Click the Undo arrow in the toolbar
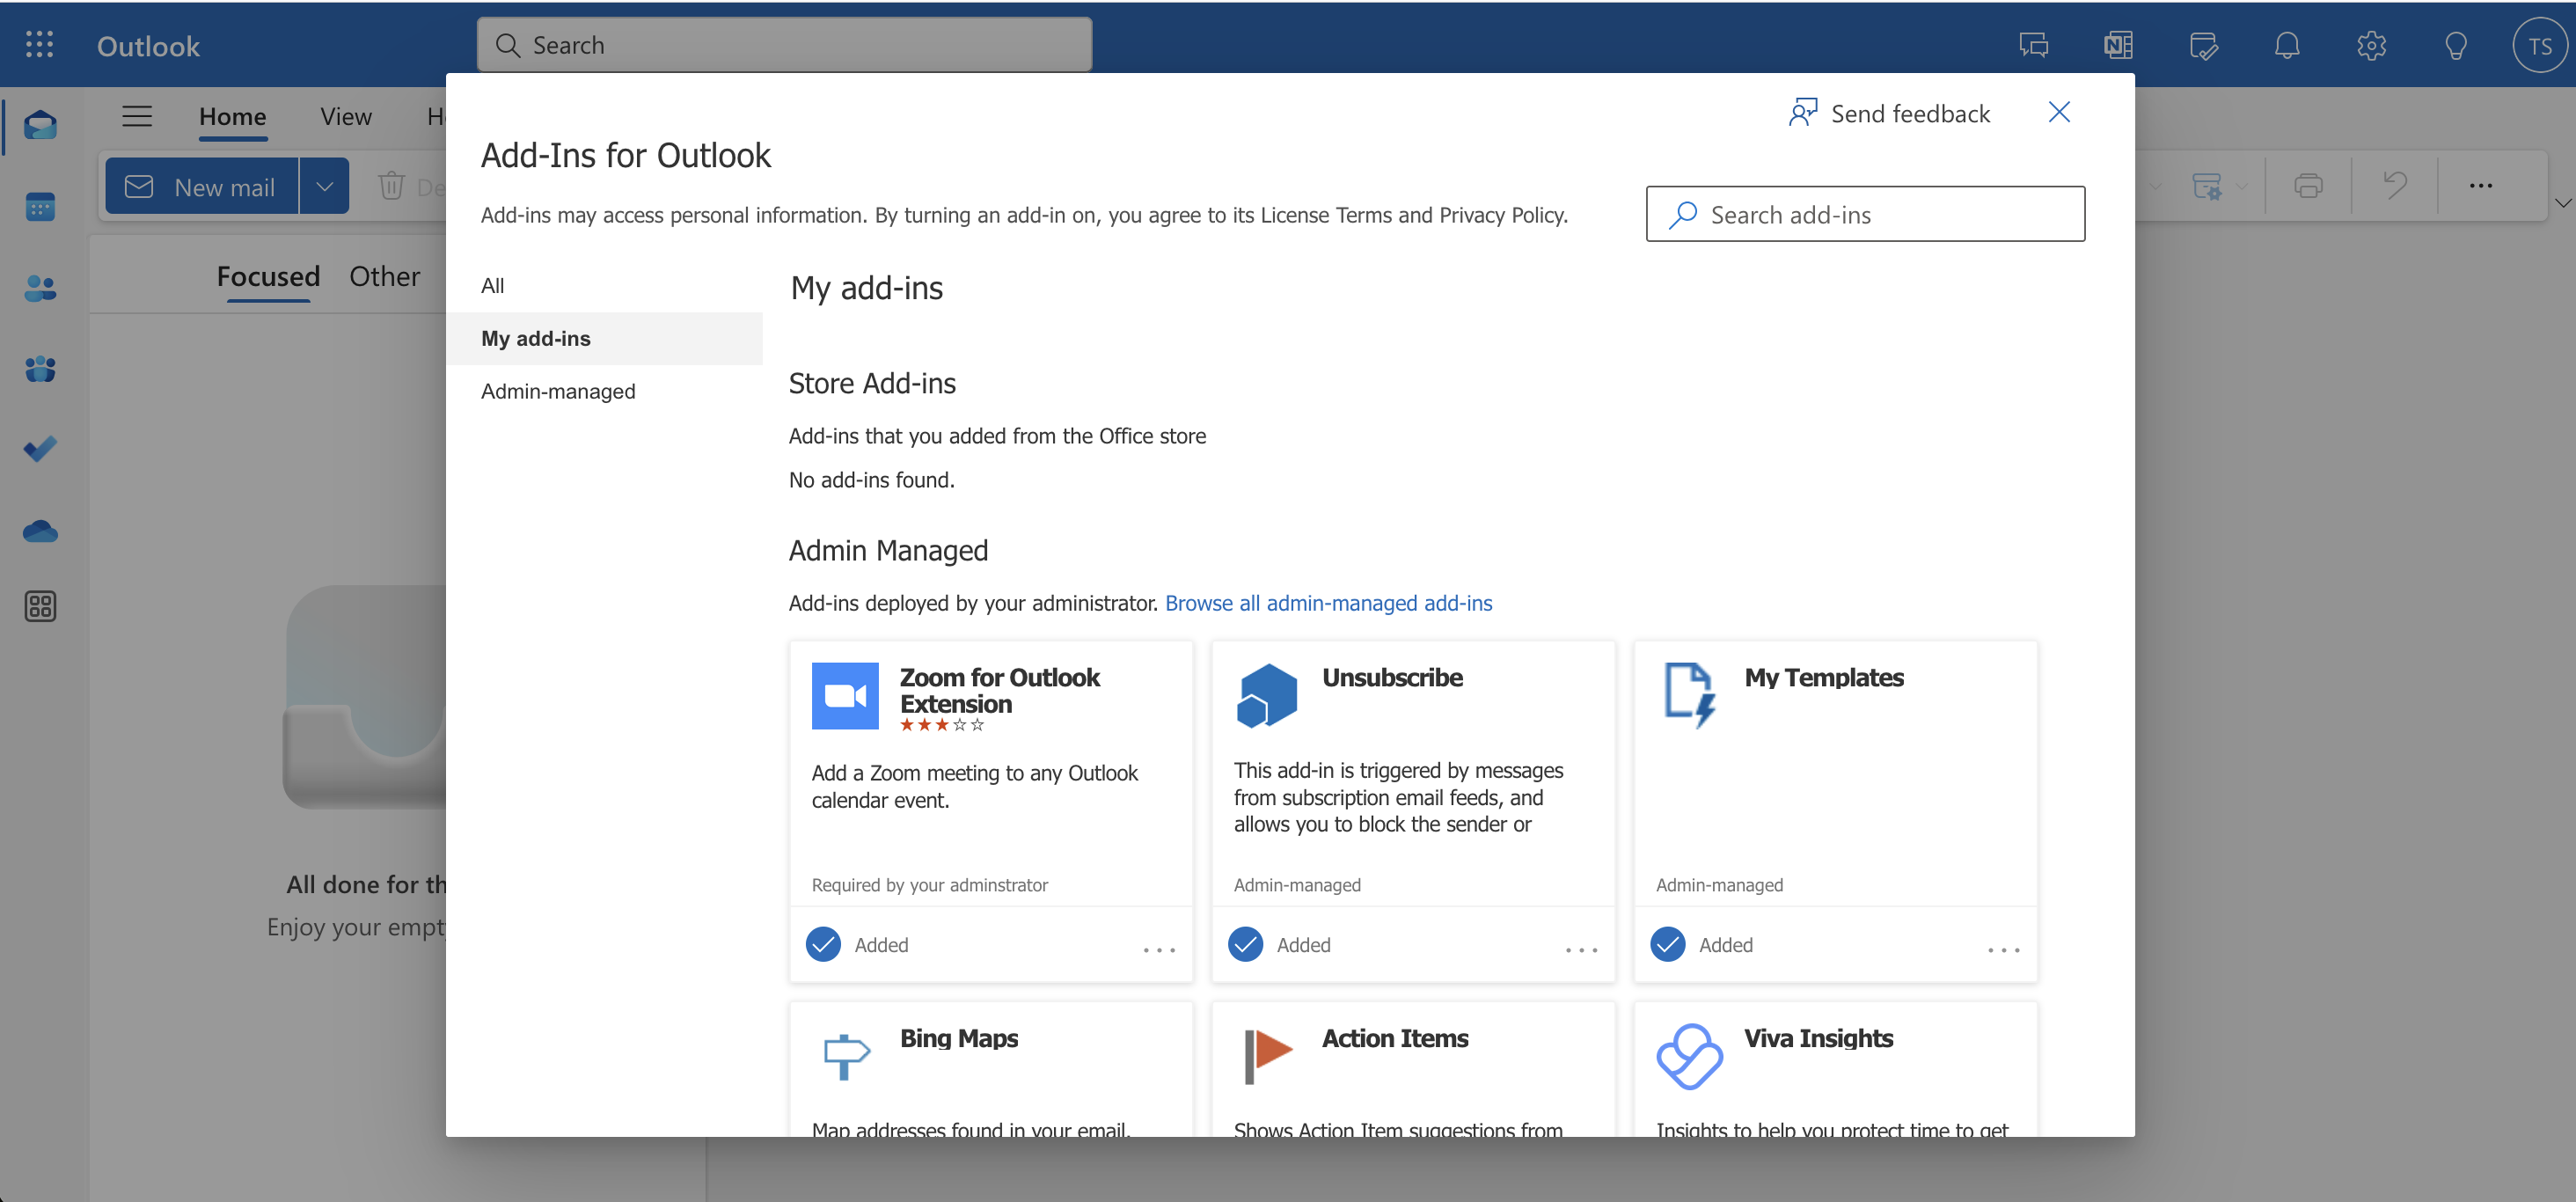The width and height of the screenshot is (2576, 1202). 2395,185
